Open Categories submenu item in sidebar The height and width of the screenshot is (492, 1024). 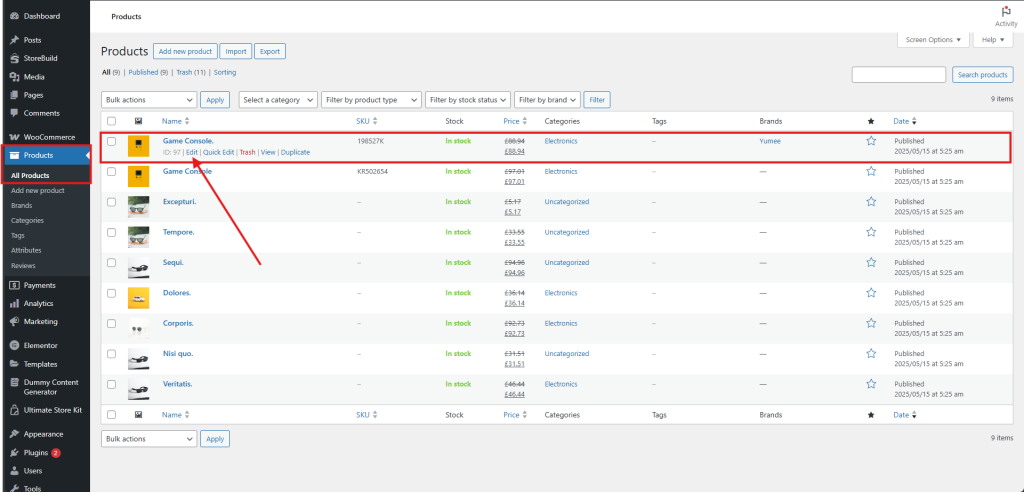[27, 220]
